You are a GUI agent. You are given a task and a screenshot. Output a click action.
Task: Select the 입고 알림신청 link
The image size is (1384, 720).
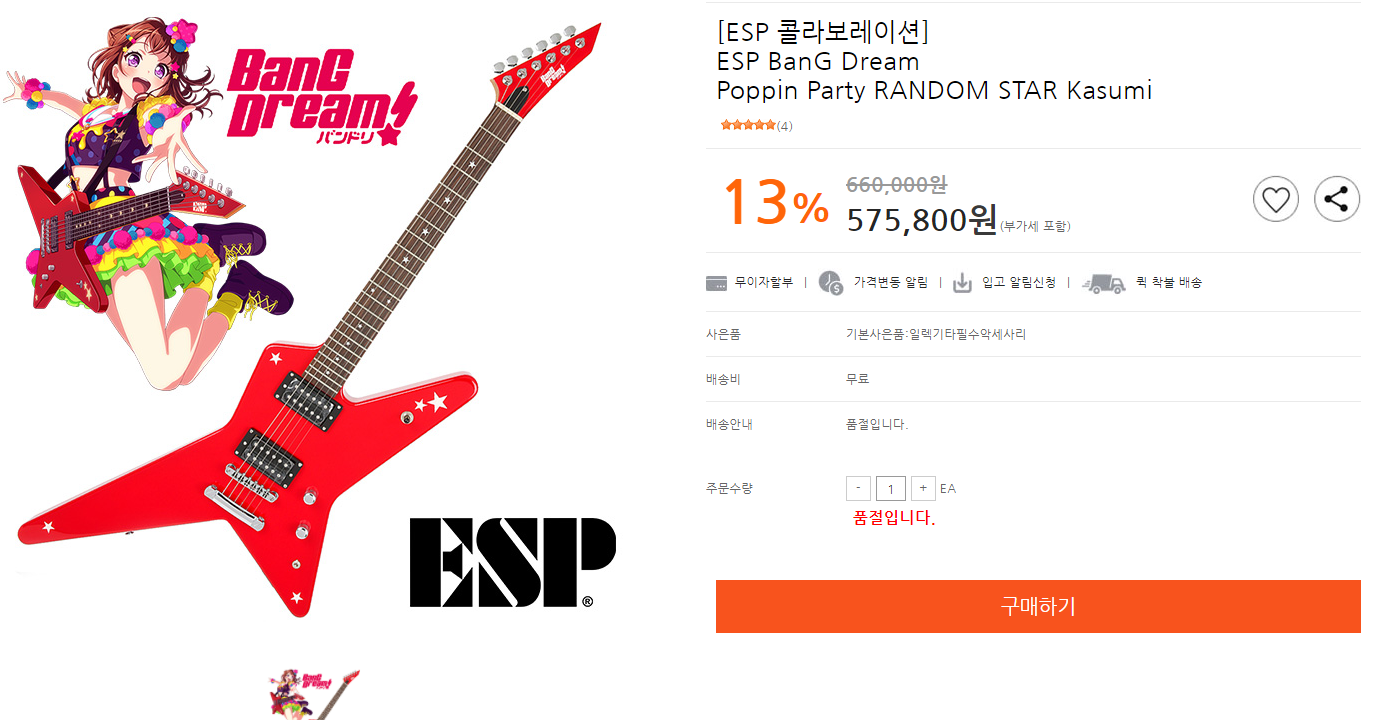1019,283
